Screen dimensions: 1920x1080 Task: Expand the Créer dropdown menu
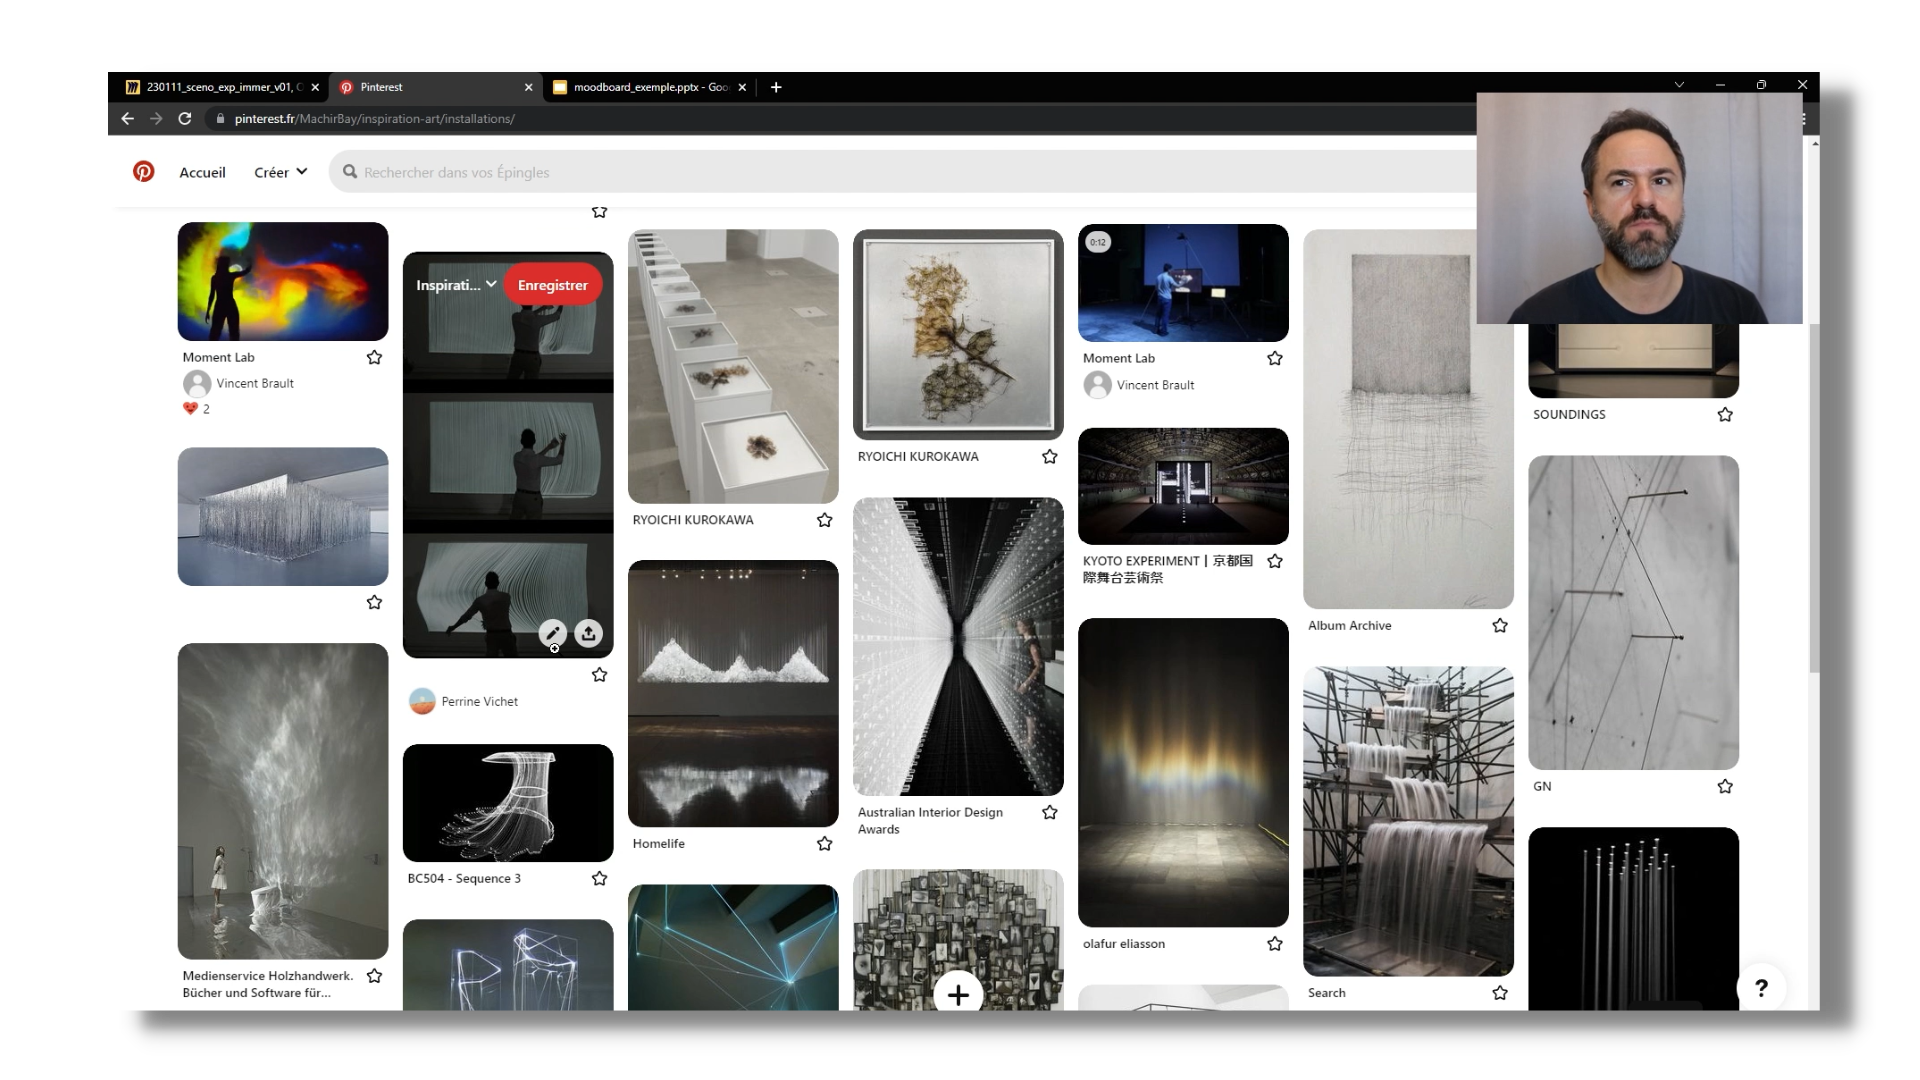tap(280, 172)
